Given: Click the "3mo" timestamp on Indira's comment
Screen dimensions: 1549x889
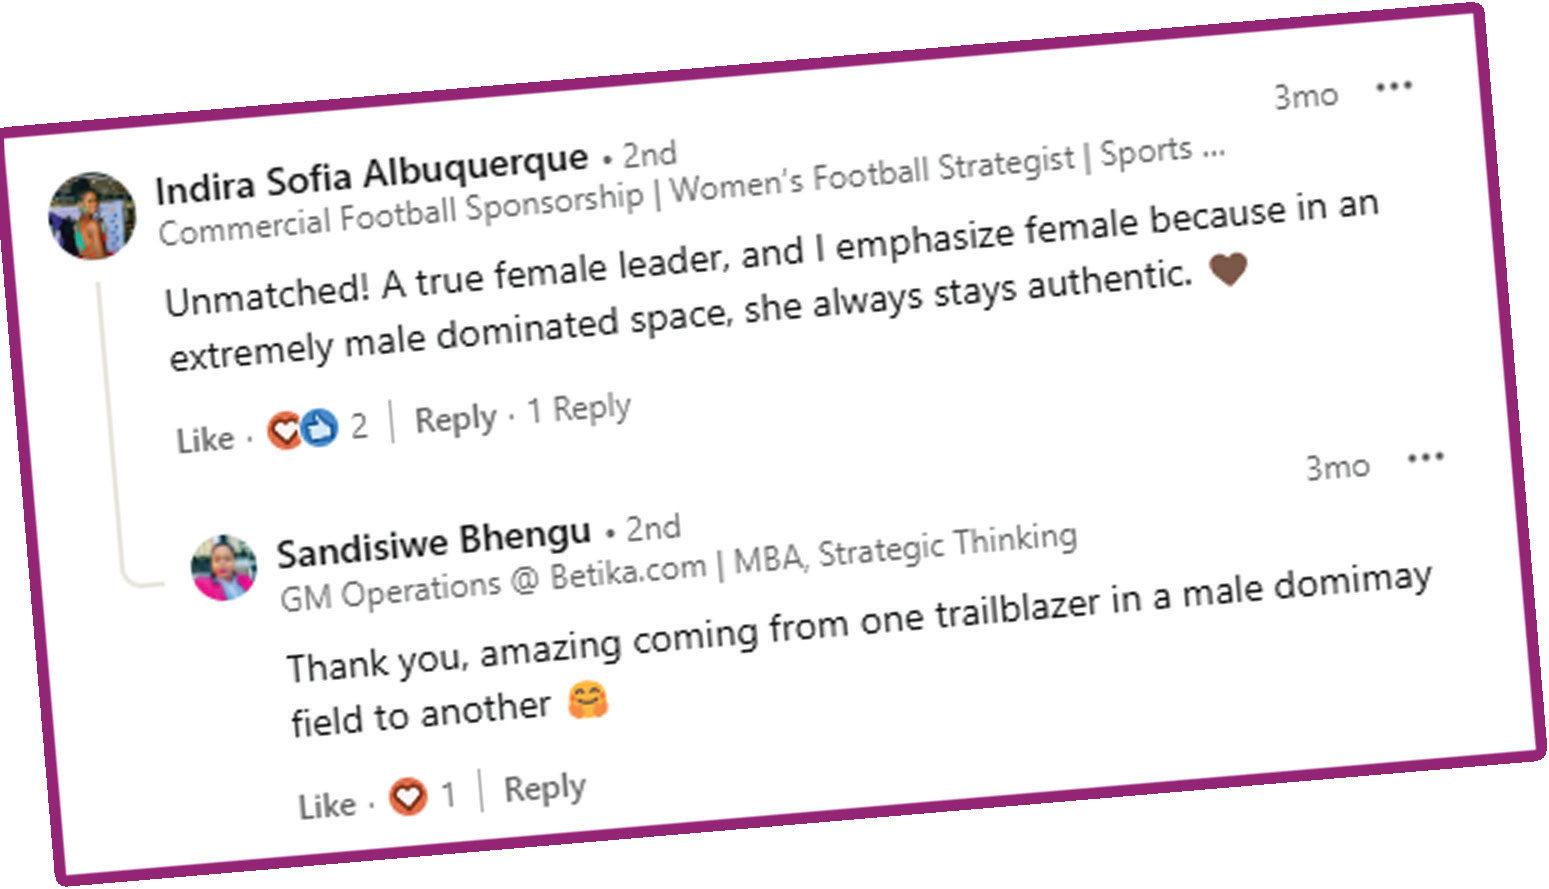Looking at the screenshot, I should [x=1306, y=96].
